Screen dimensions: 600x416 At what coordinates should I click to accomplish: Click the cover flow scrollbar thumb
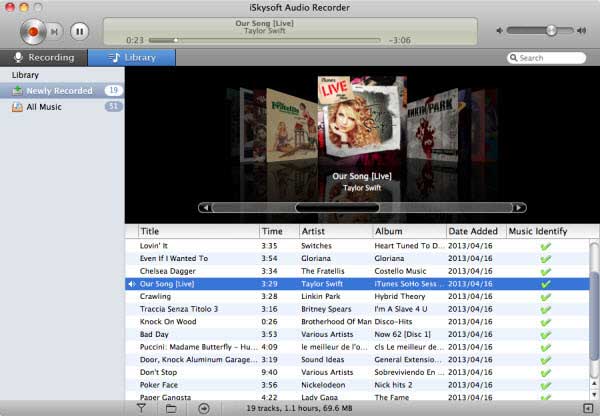click(x=337, y=207)
